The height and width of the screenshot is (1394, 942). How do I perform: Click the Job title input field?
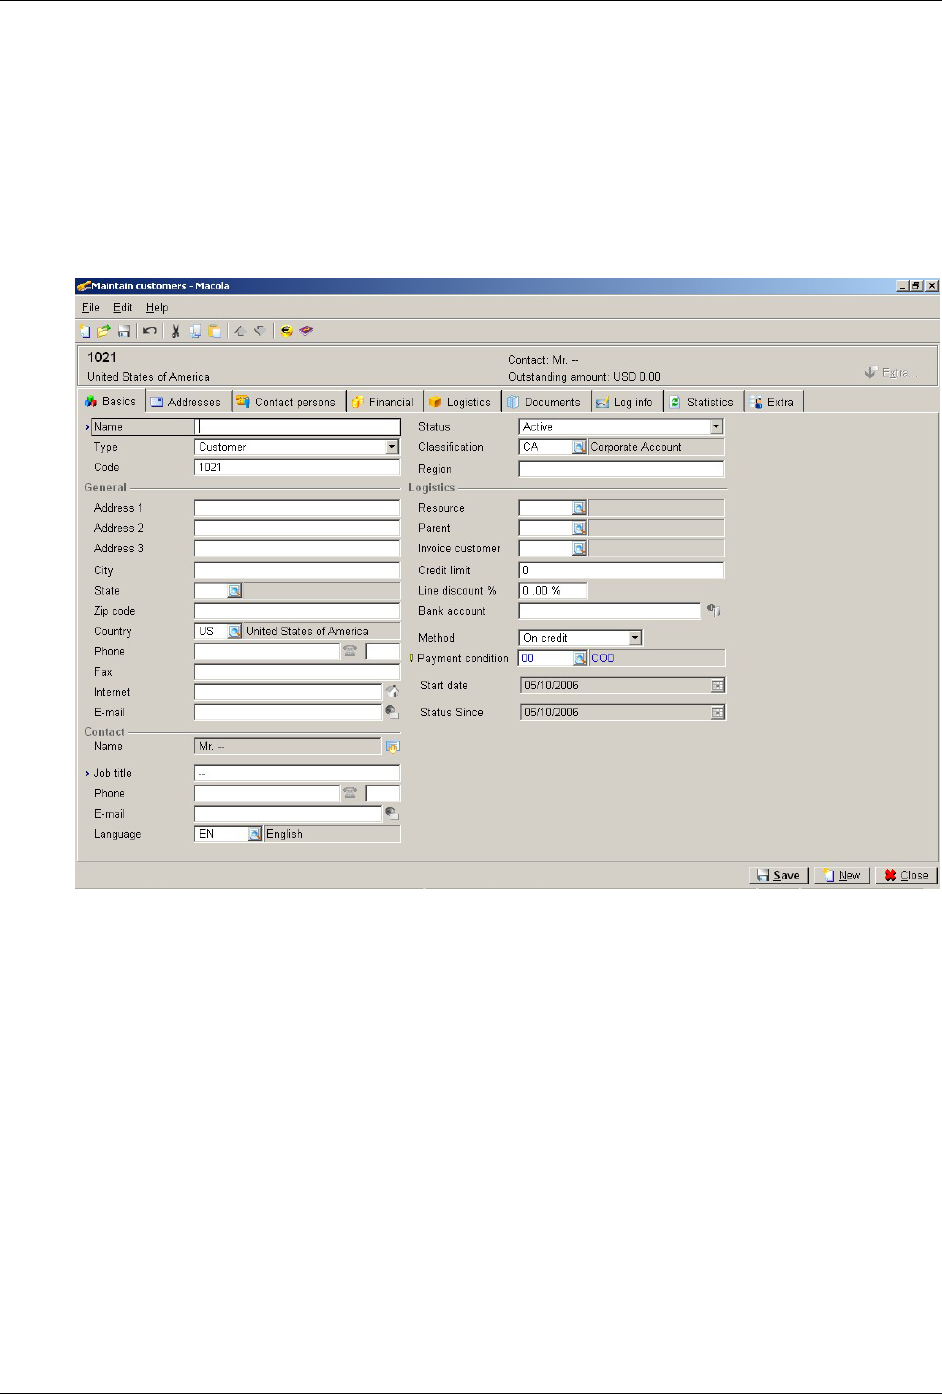[297, 773]
